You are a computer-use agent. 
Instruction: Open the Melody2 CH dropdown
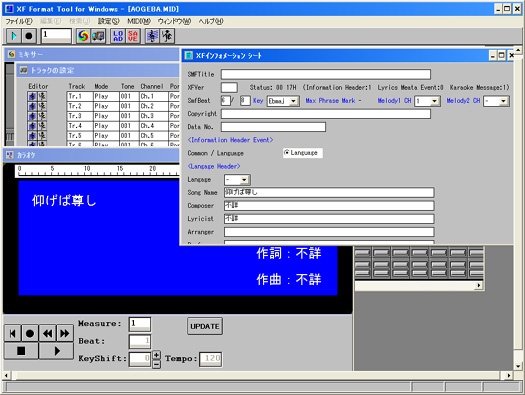click(x=503, y=101)
